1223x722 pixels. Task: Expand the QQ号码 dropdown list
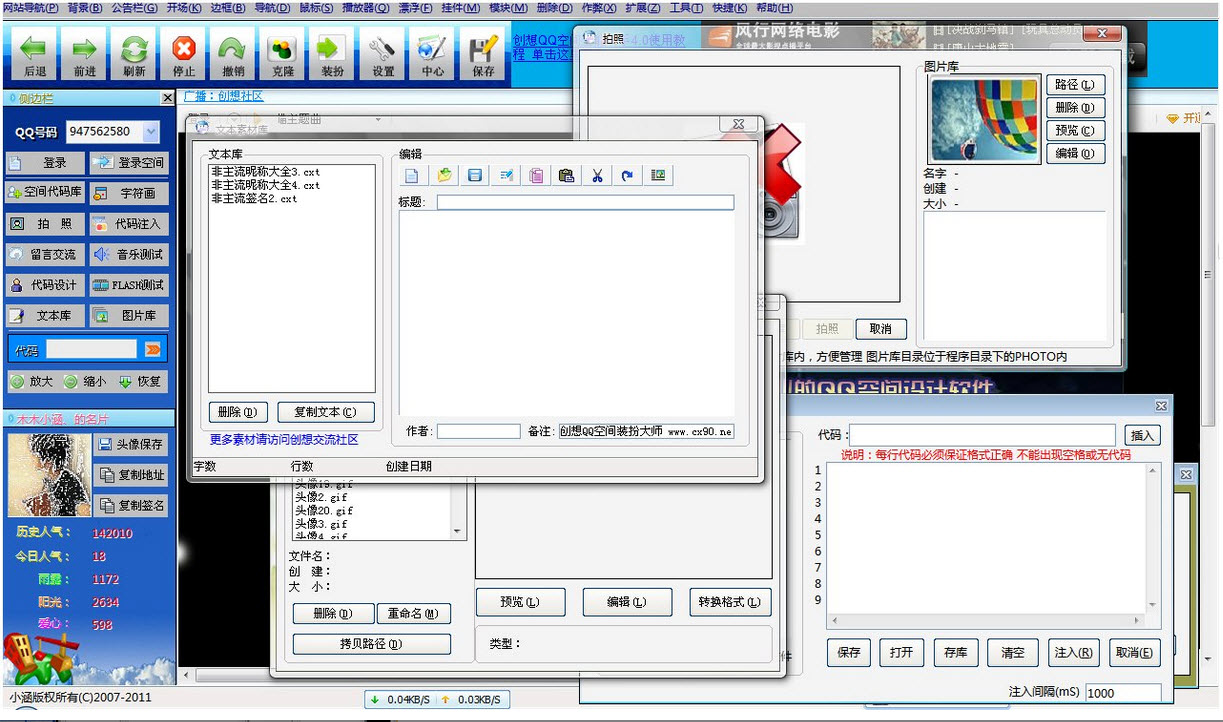151,132
